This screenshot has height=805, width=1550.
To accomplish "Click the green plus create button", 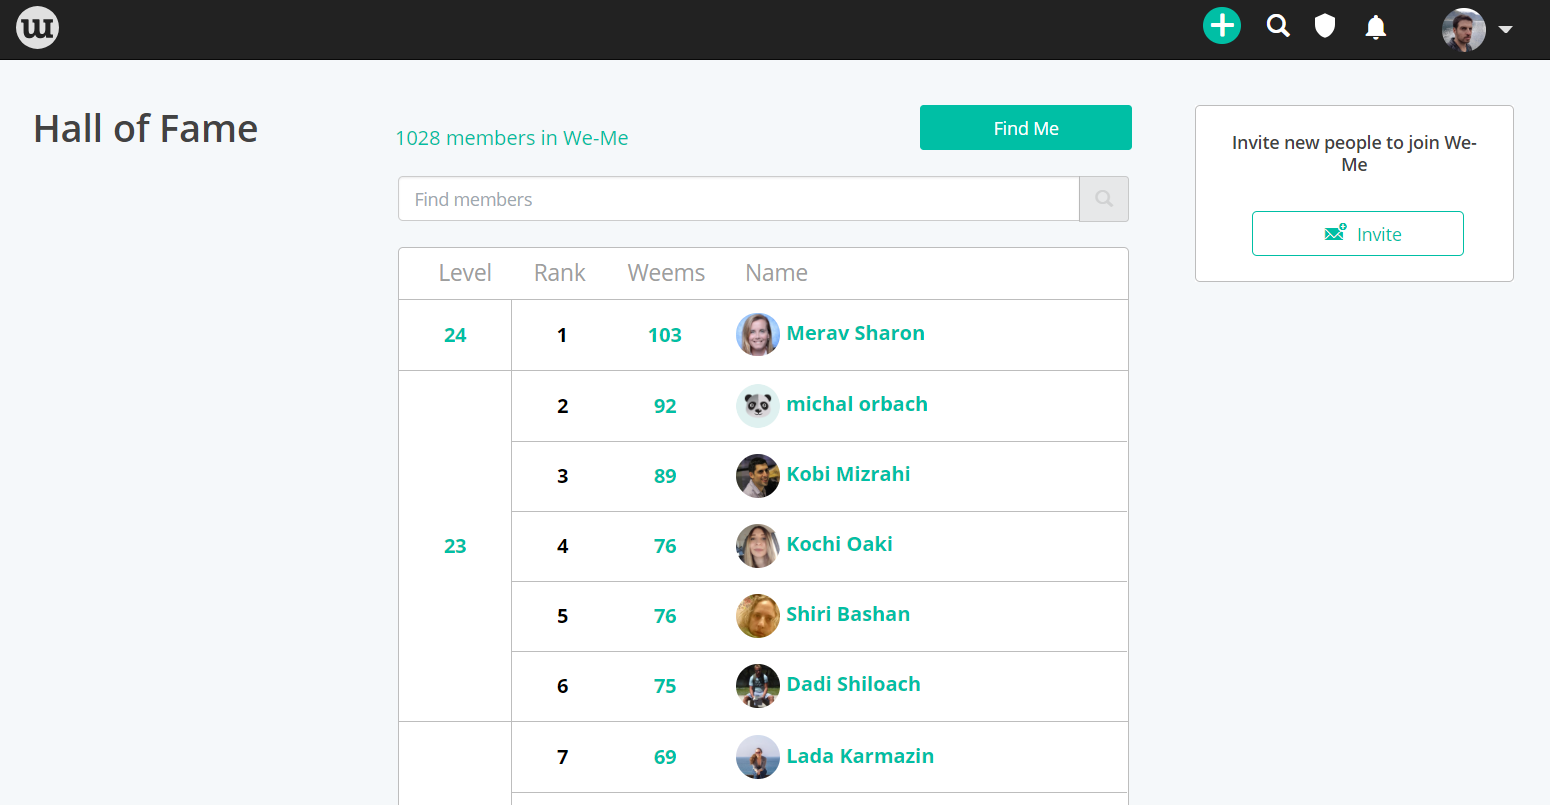I will (x=1222, y=25).
